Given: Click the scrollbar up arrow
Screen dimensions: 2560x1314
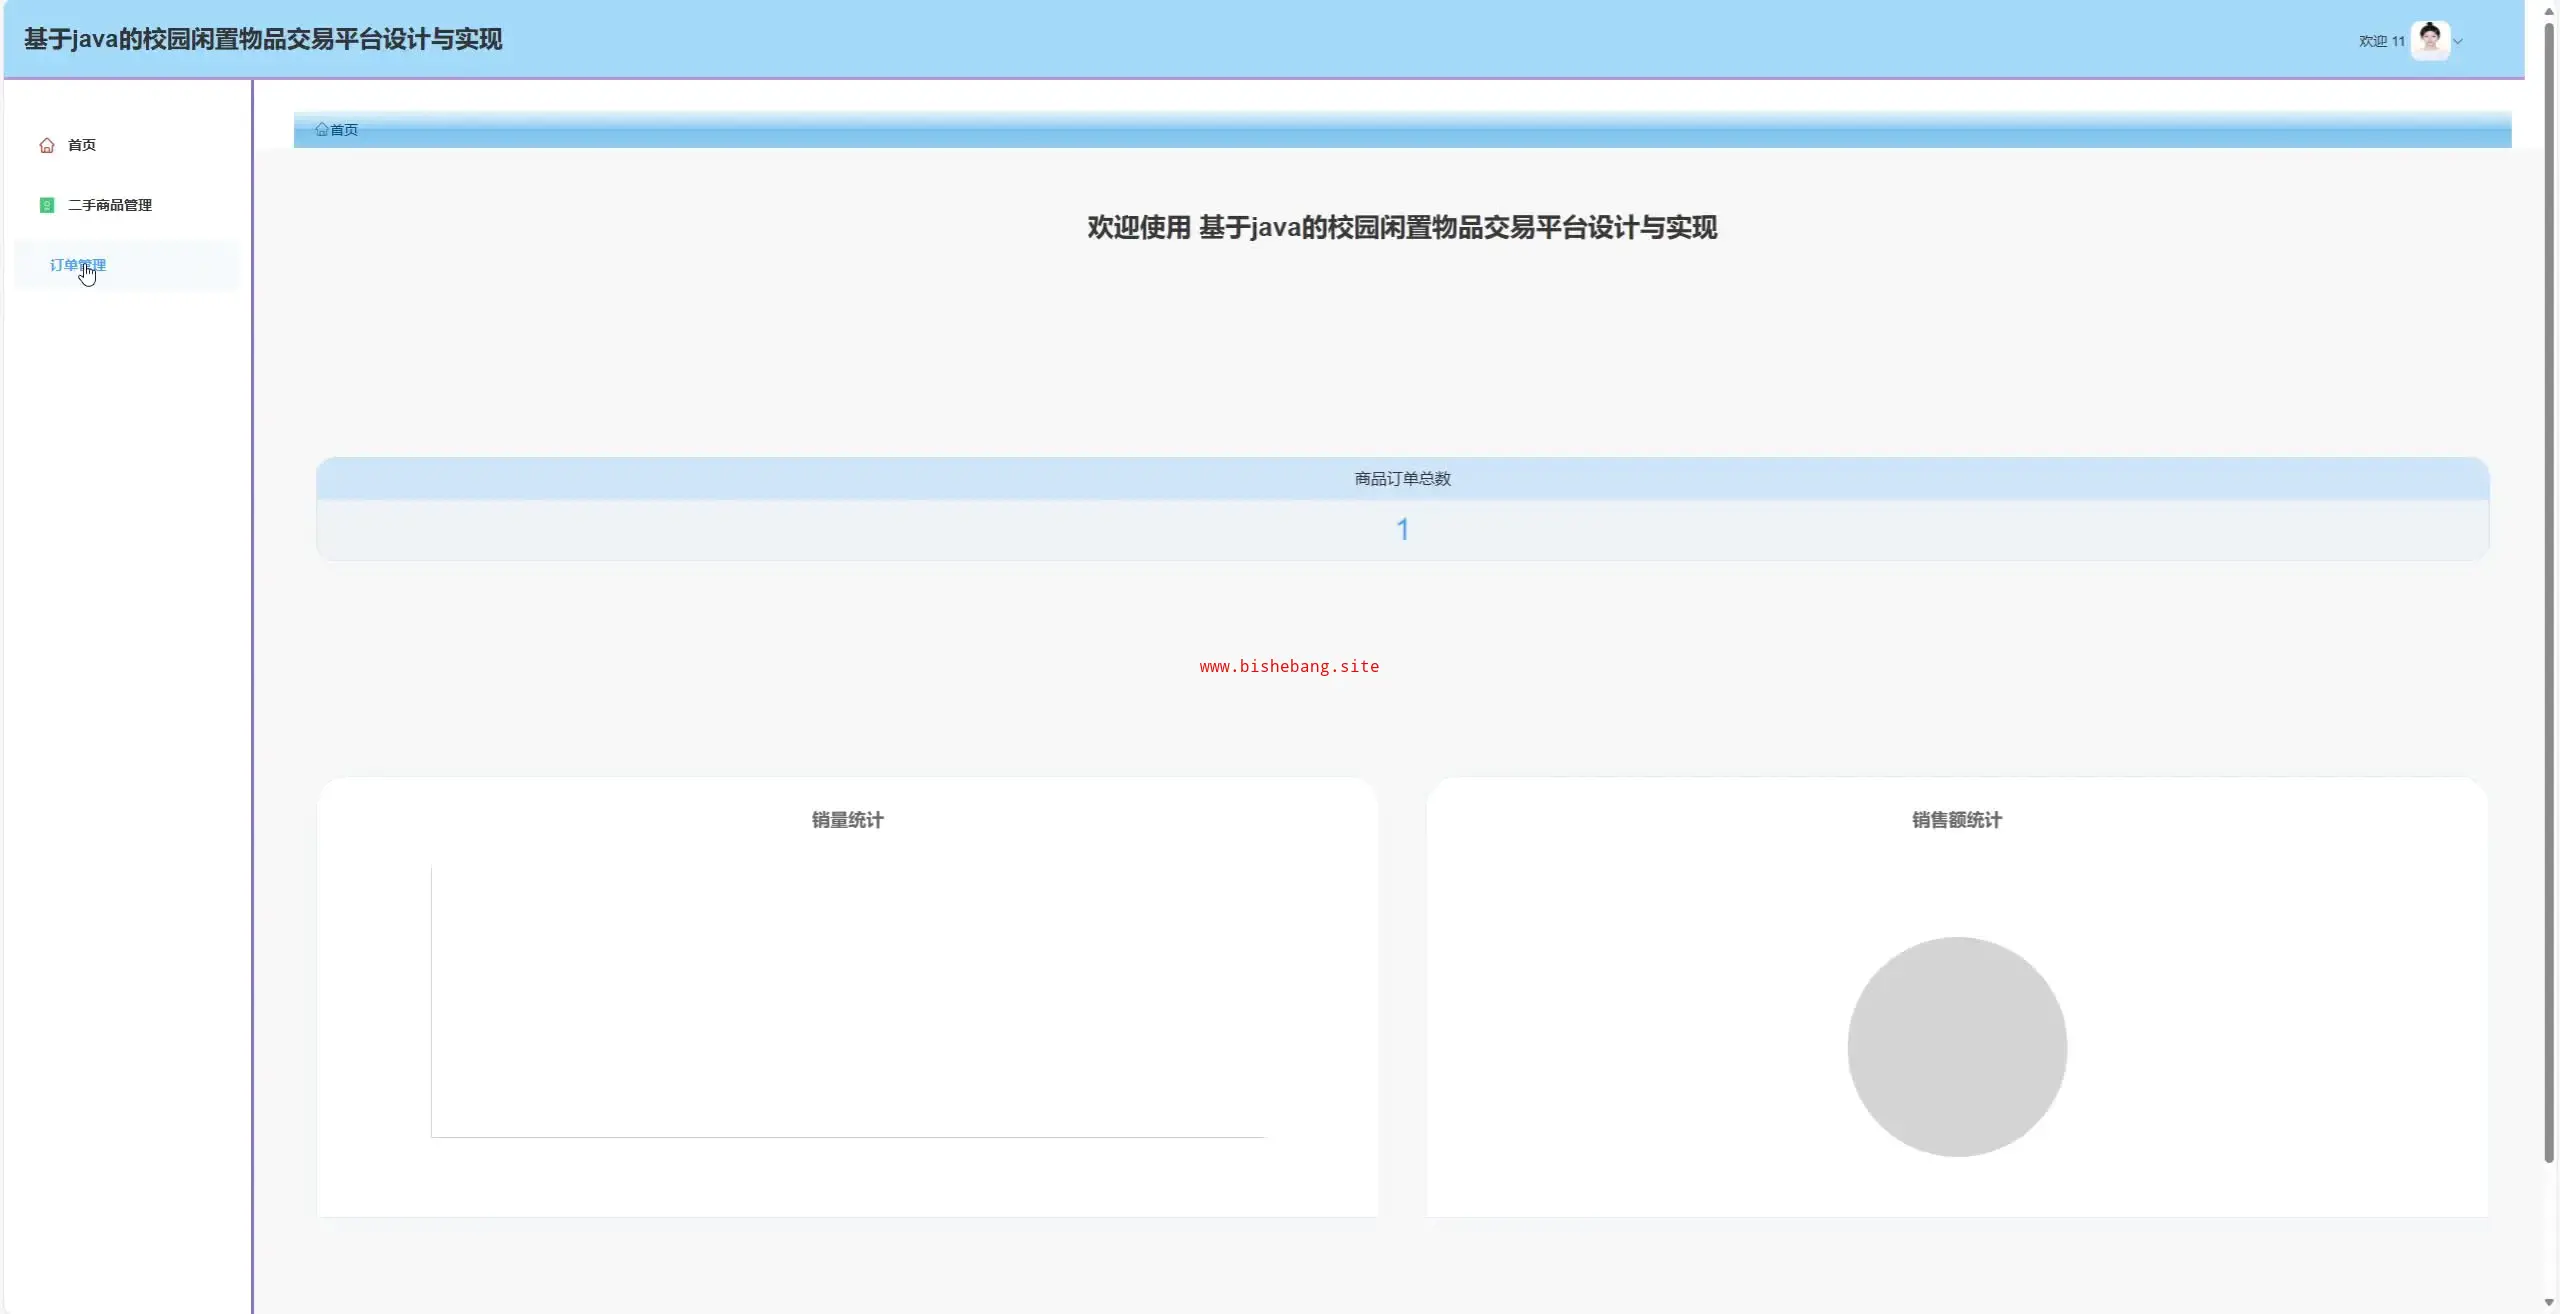Looking at the screenshot, I should click(x=2549, y=10).
